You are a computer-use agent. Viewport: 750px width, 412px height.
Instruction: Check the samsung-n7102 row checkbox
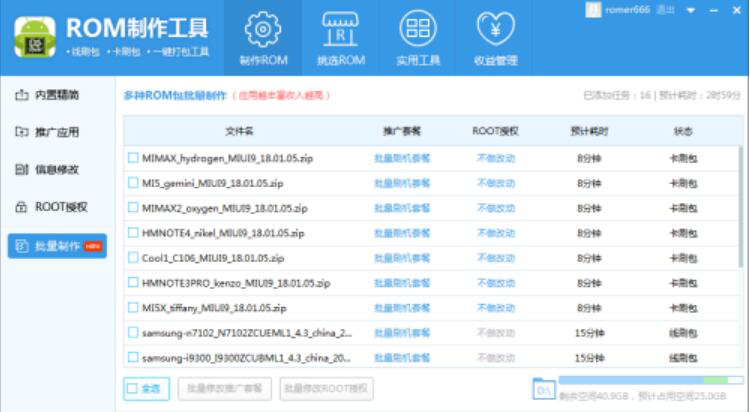pyautogui.click(x=133, y=332)
